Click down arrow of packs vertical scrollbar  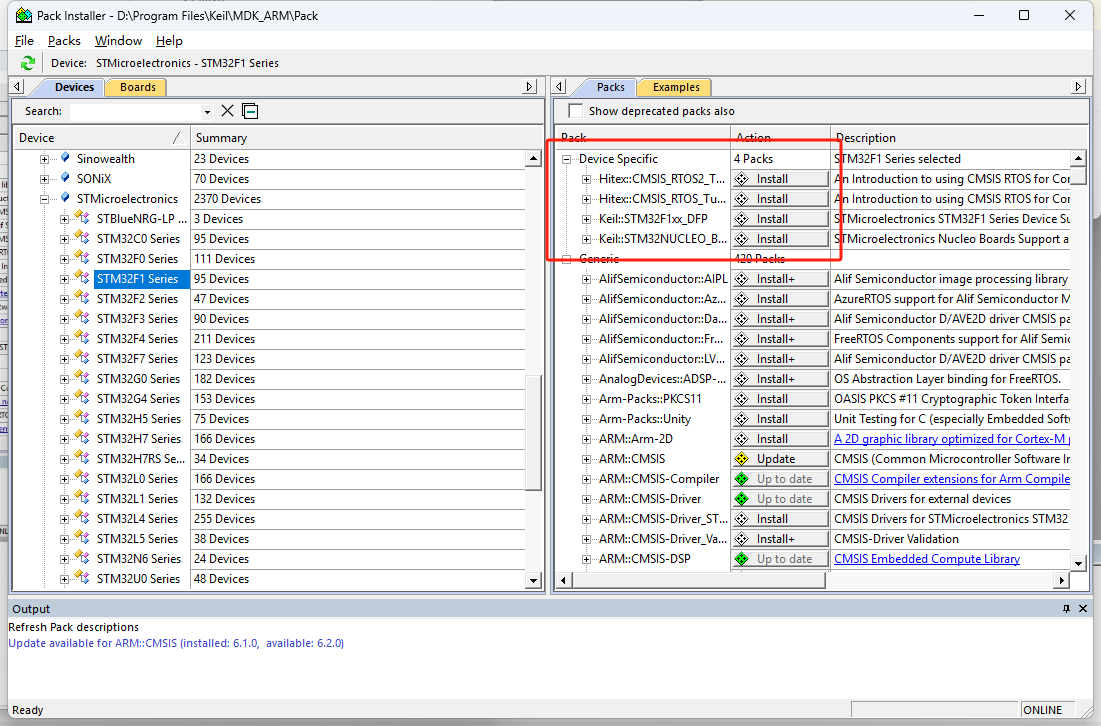(x=1079, y=562)
